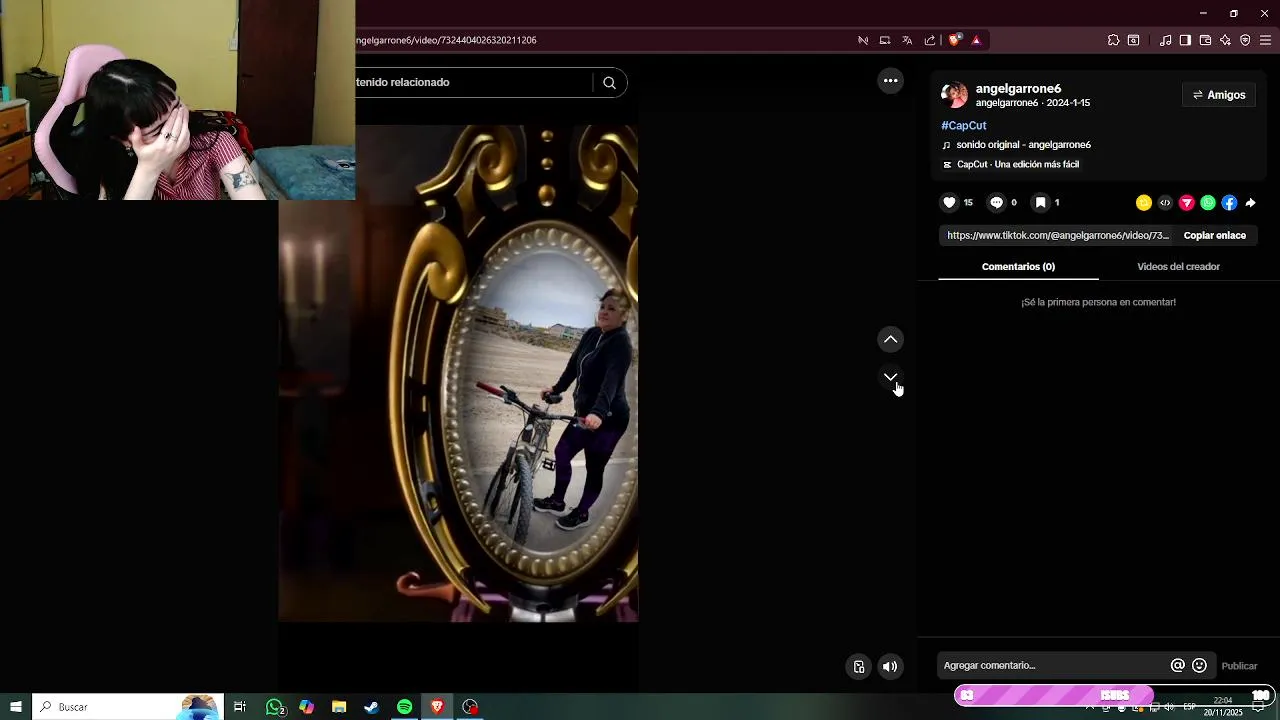Open Windows Start menu
This screenshot has width=1280, height=720.
click(15, 707)
